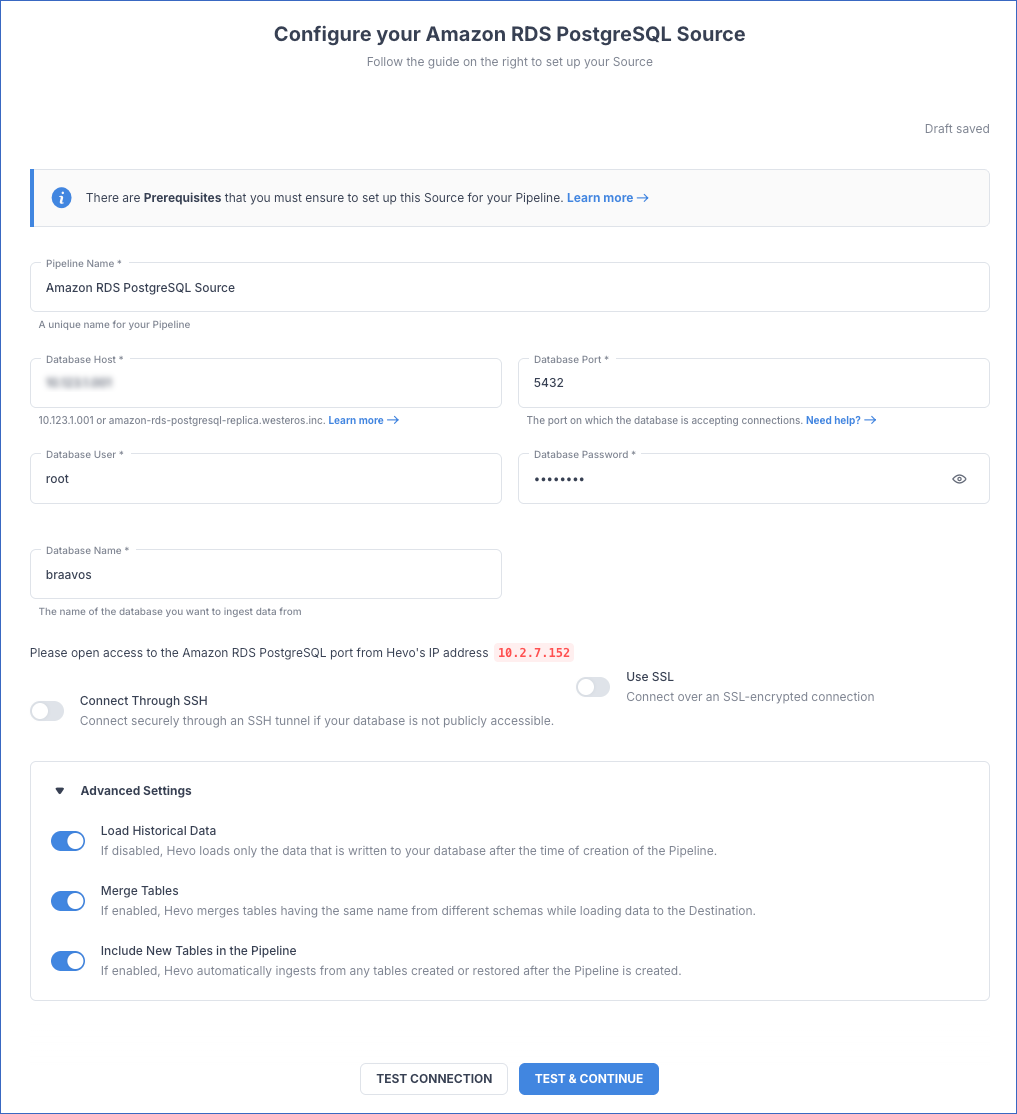Click Need help? link for port

pos(841,421)
